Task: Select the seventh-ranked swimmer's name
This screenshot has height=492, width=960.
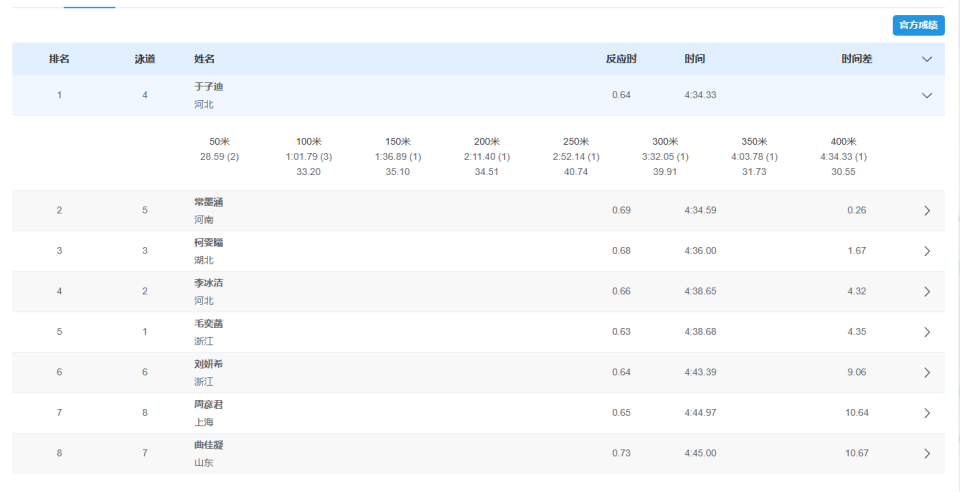Action: (x=209, y=404)
